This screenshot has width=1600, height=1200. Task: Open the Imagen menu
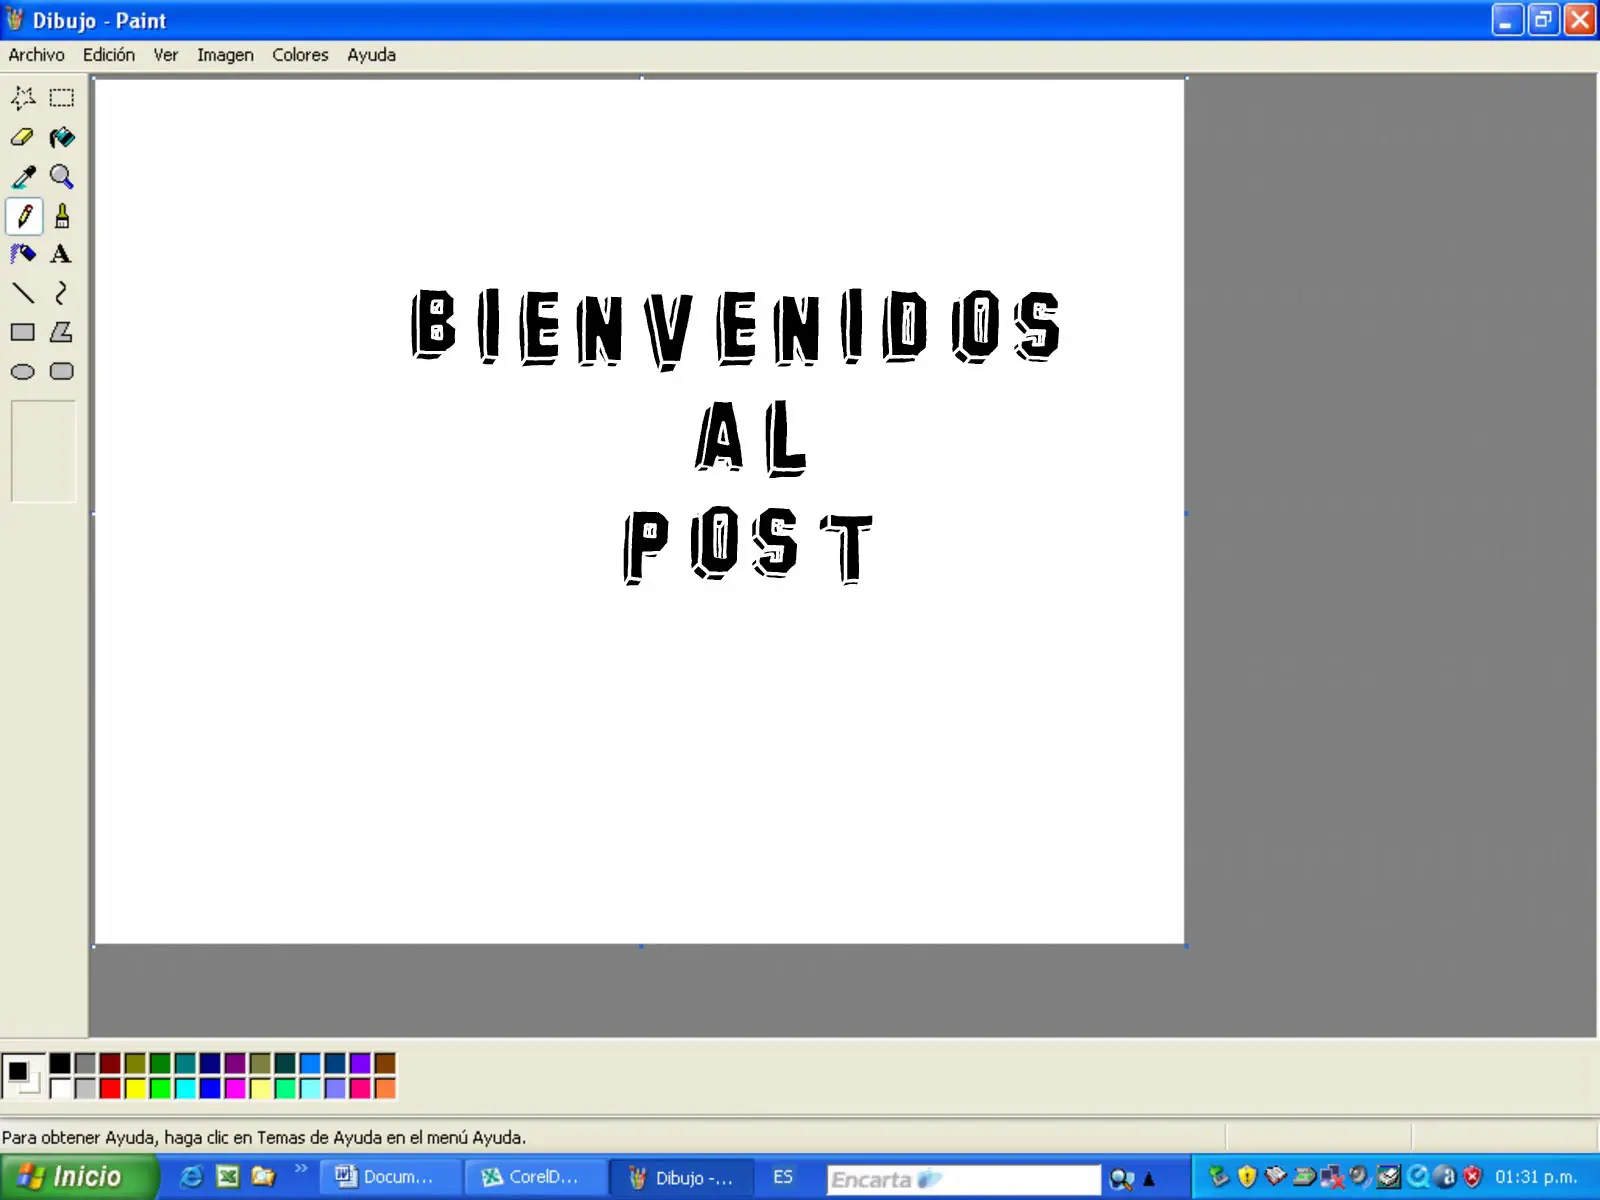coord(225,55)
